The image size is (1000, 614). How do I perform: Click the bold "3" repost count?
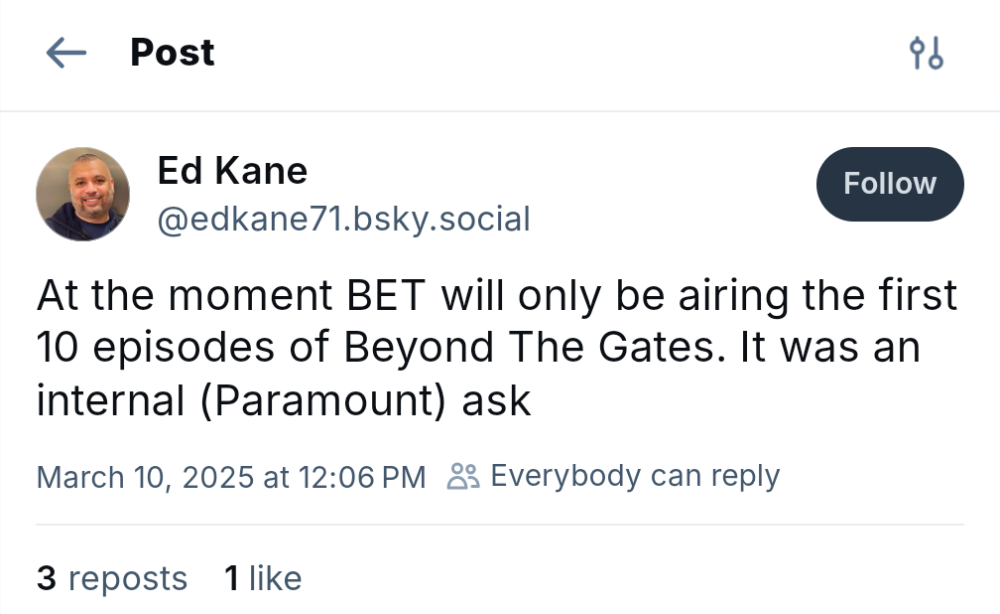[x=46, y=578]
